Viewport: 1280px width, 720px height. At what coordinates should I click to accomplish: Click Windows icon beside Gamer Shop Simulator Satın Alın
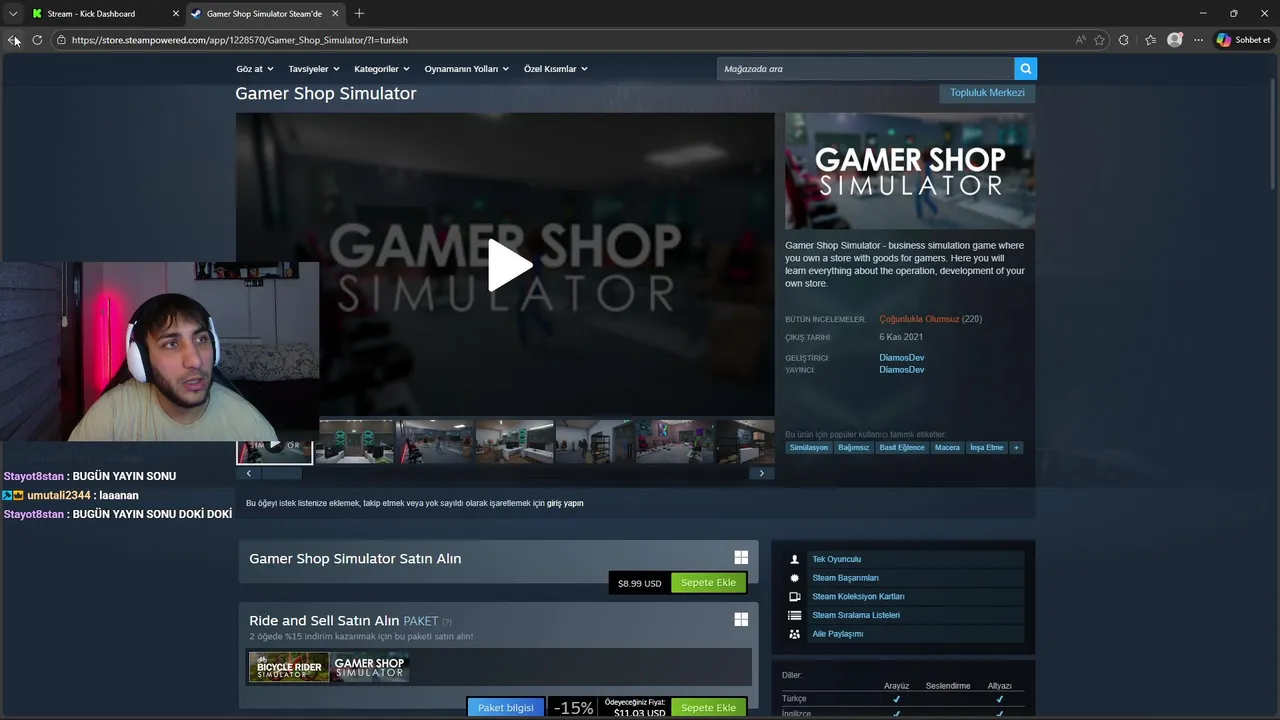click(741, 558)
